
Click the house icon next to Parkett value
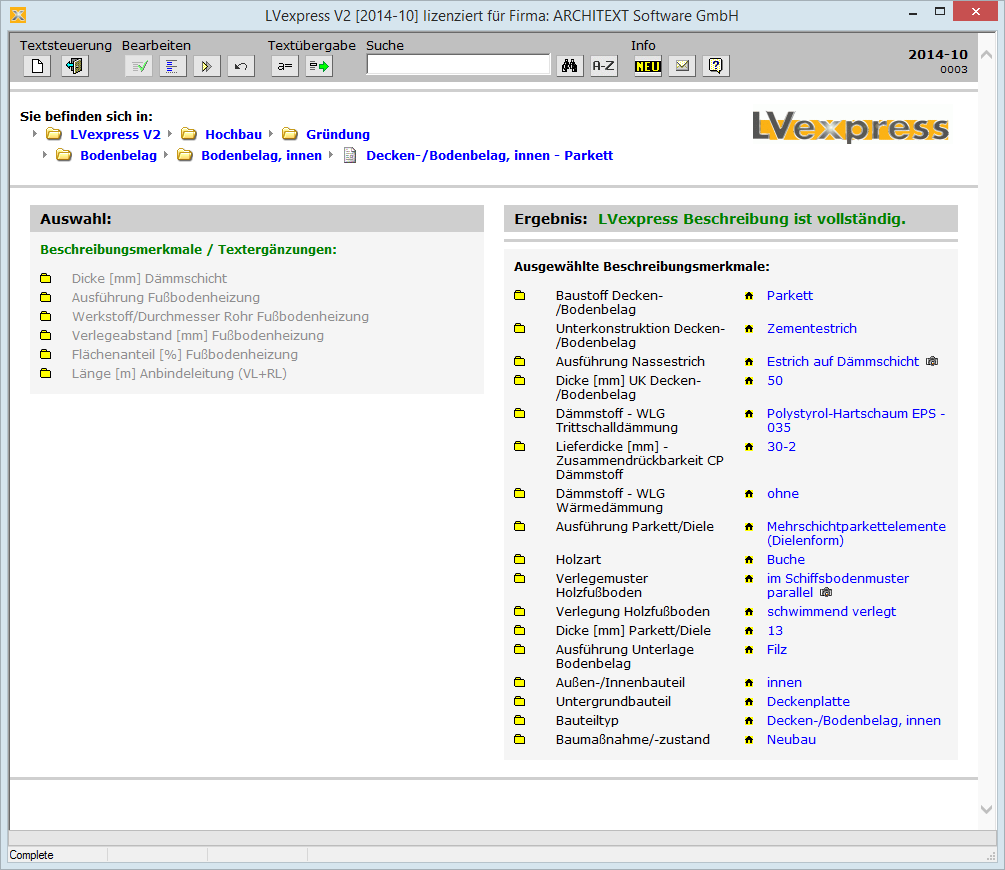749,296
